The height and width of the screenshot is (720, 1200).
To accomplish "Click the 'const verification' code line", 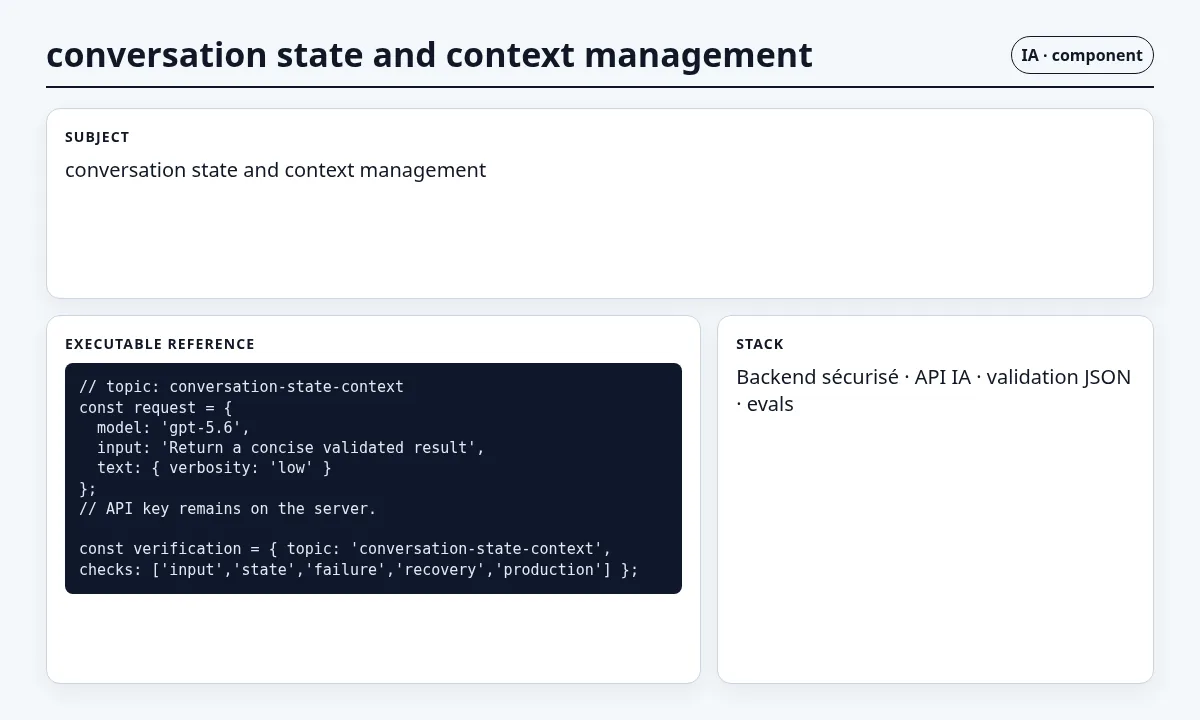I will click(345, 548).
